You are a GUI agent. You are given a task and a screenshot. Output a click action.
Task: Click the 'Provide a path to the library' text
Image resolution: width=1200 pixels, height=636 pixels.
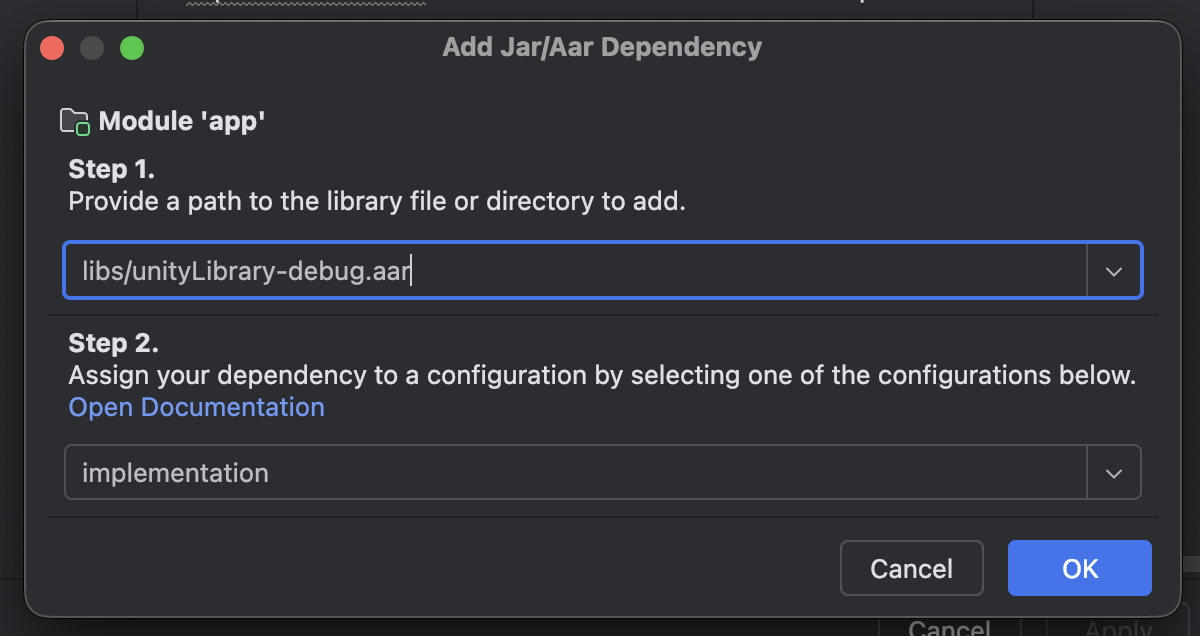point(377,201)
